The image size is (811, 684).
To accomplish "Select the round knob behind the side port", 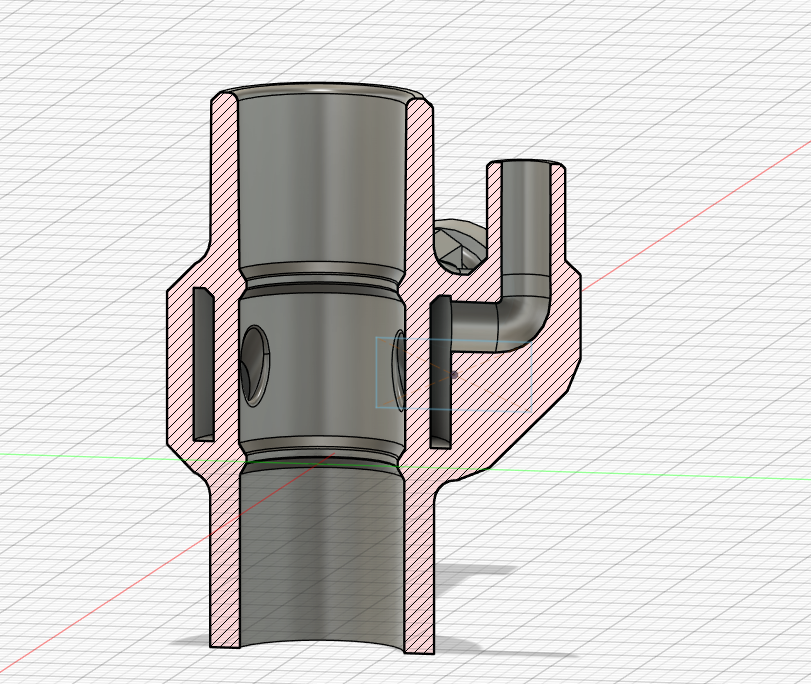I will pos(457,246).
